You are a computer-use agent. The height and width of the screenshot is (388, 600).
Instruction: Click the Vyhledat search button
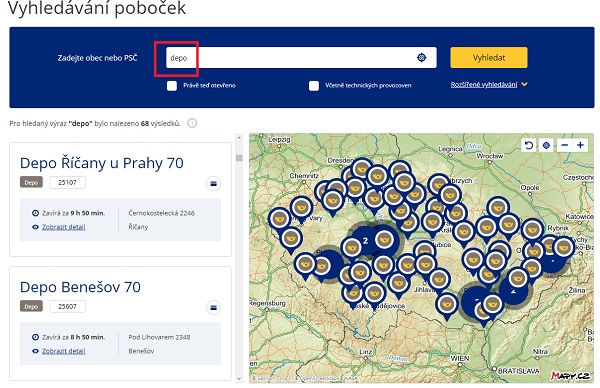point(489,58)
